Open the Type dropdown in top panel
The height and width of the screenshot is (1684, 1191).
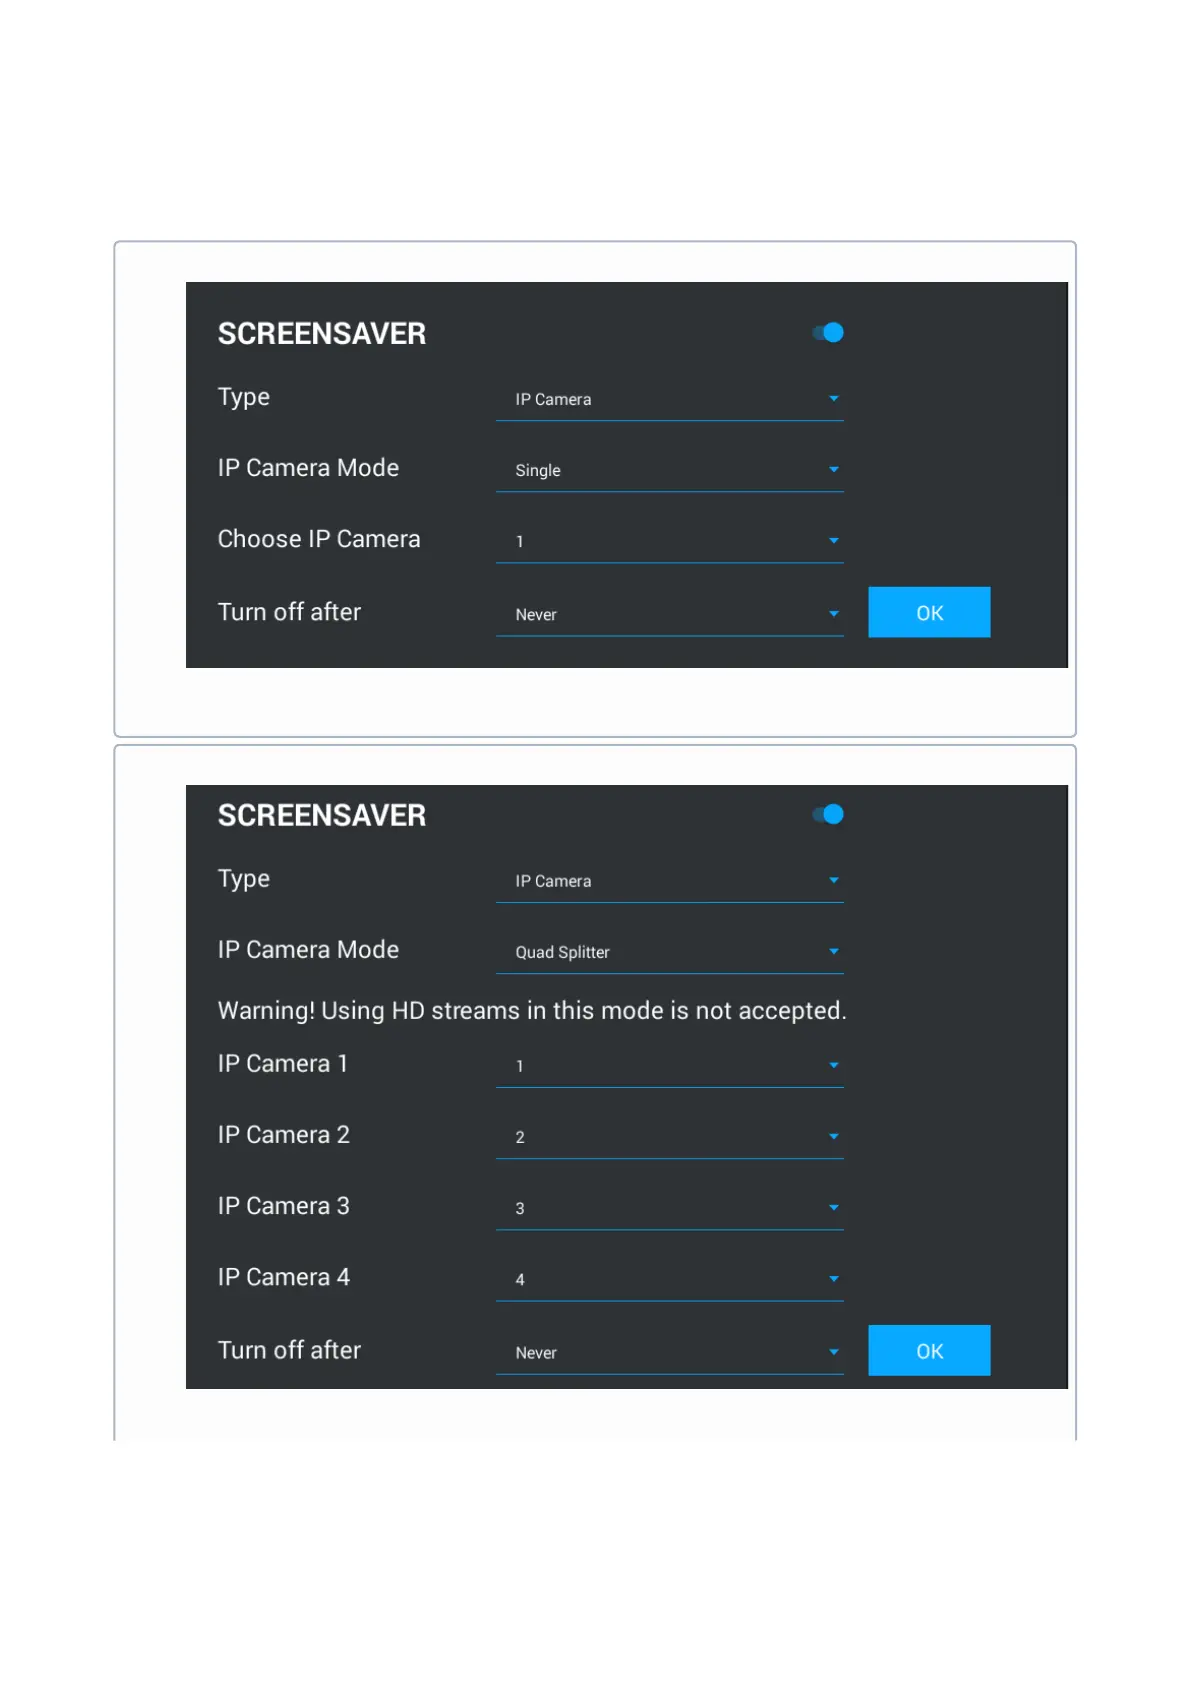[669, 400]
